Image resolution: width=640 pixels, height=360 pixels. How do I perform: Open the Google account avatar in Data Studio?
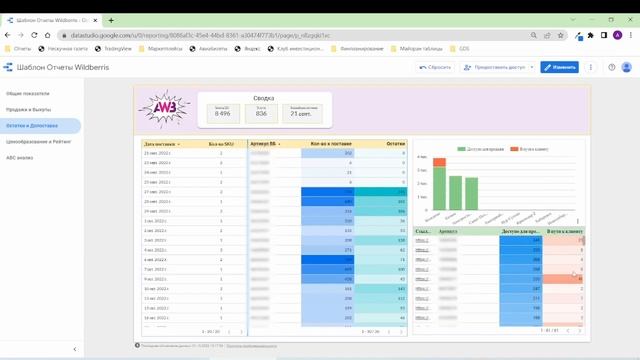coord(627,67)
